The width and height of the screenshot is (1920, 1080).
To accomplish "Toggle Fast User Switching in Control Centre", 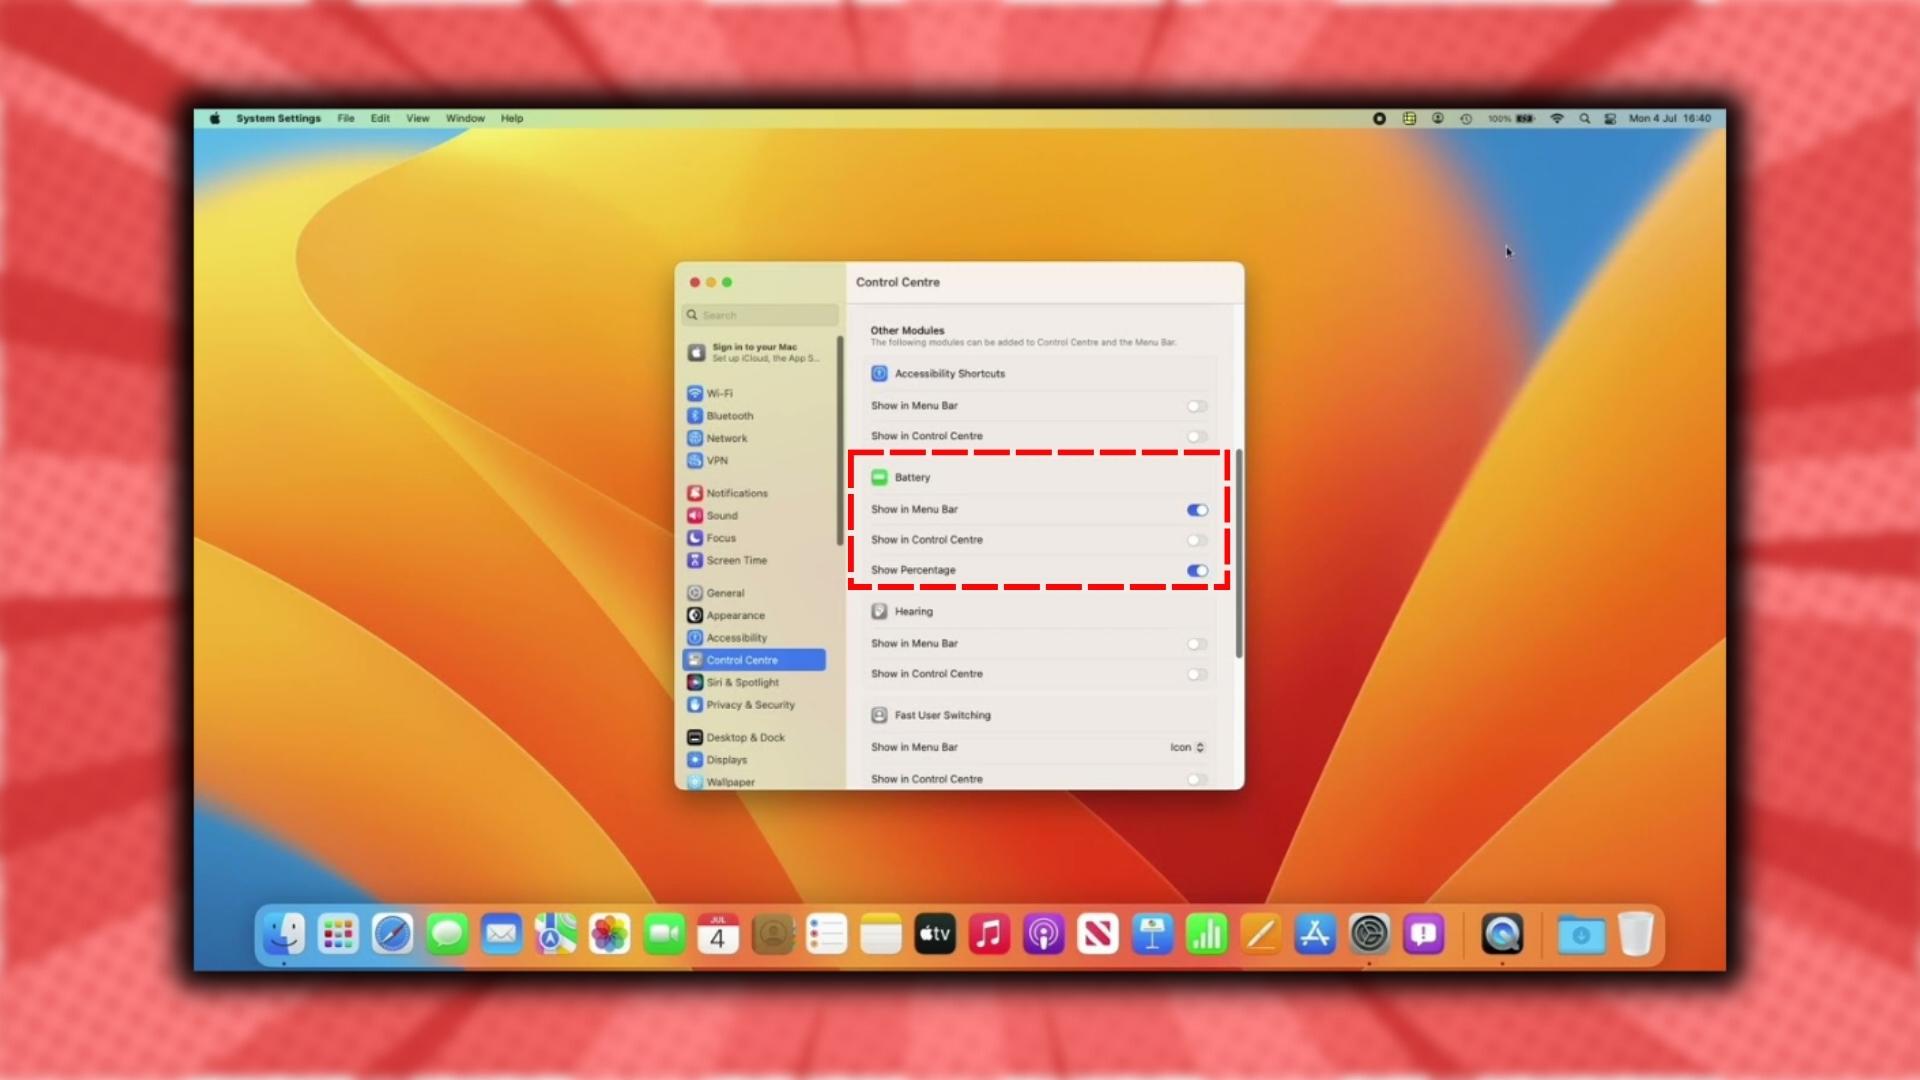I will (x=1197, y=780).
